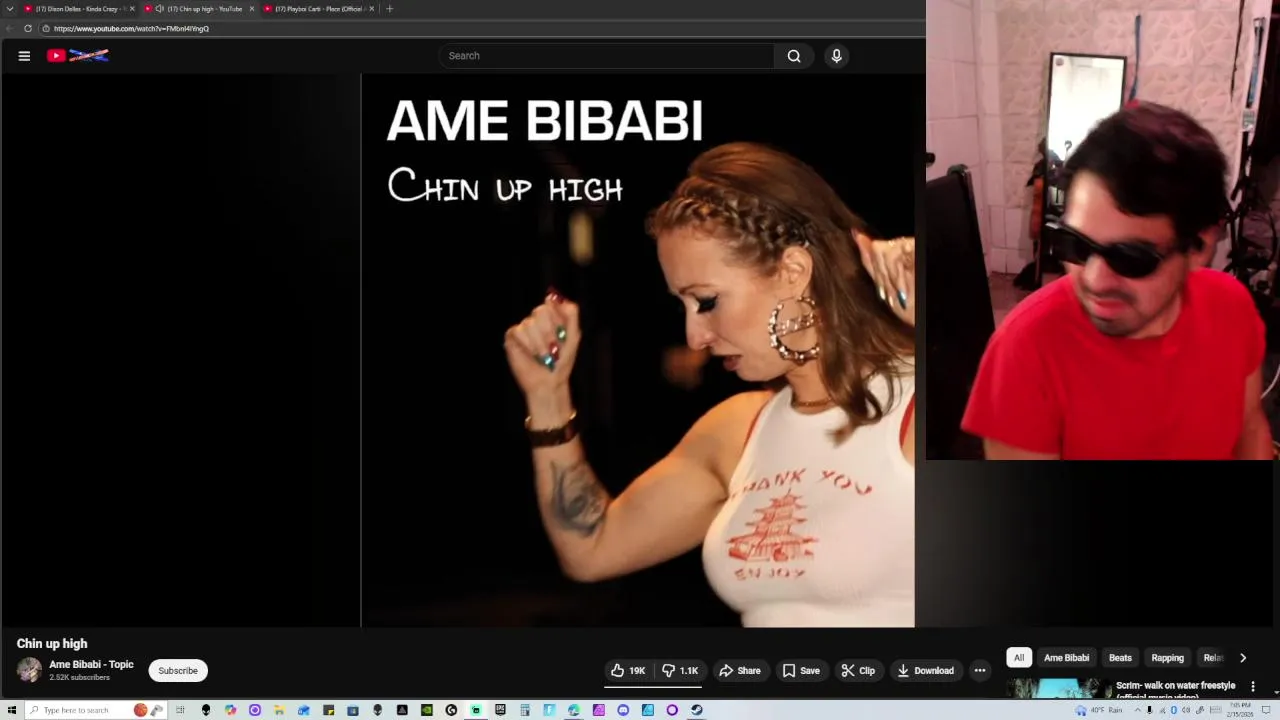The width and height of the screenshot is (1280, 720).
Task: Open File Explorer from taskbar
Action: click(x=278, y=710)
